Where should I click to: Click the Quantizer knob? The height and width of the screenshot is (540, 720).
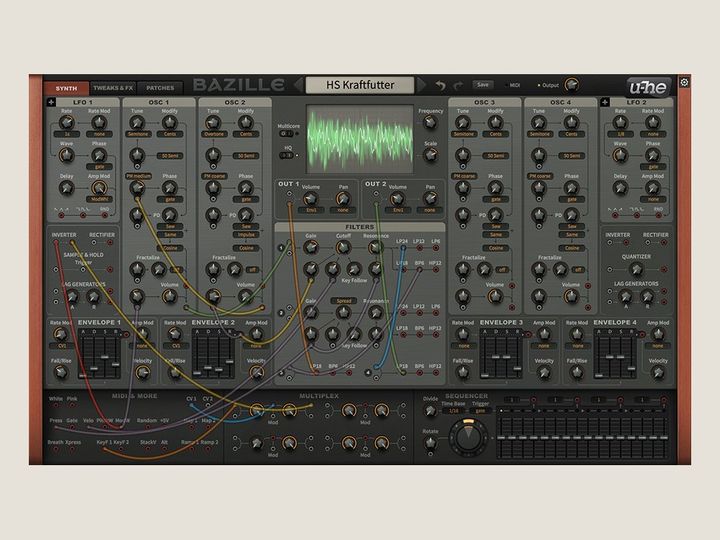point(636,269)
